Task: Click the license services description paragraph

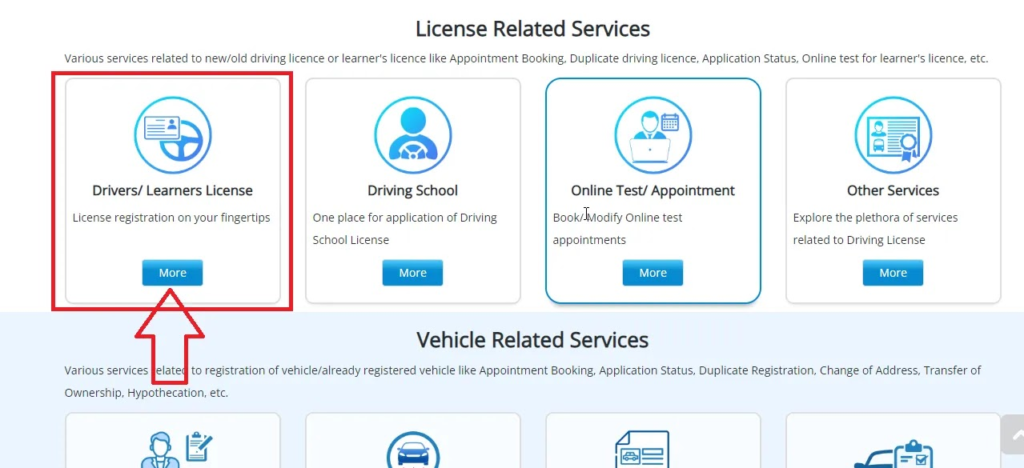Action: 526,58
